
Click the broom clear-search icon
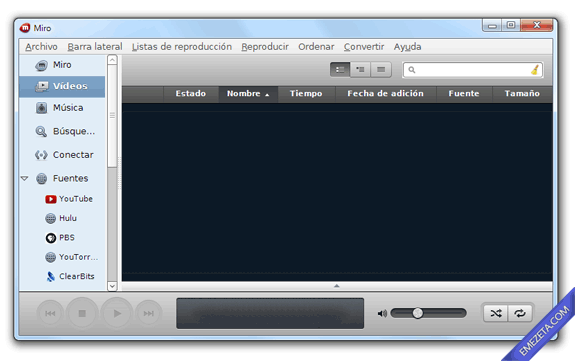coord(535,70)
